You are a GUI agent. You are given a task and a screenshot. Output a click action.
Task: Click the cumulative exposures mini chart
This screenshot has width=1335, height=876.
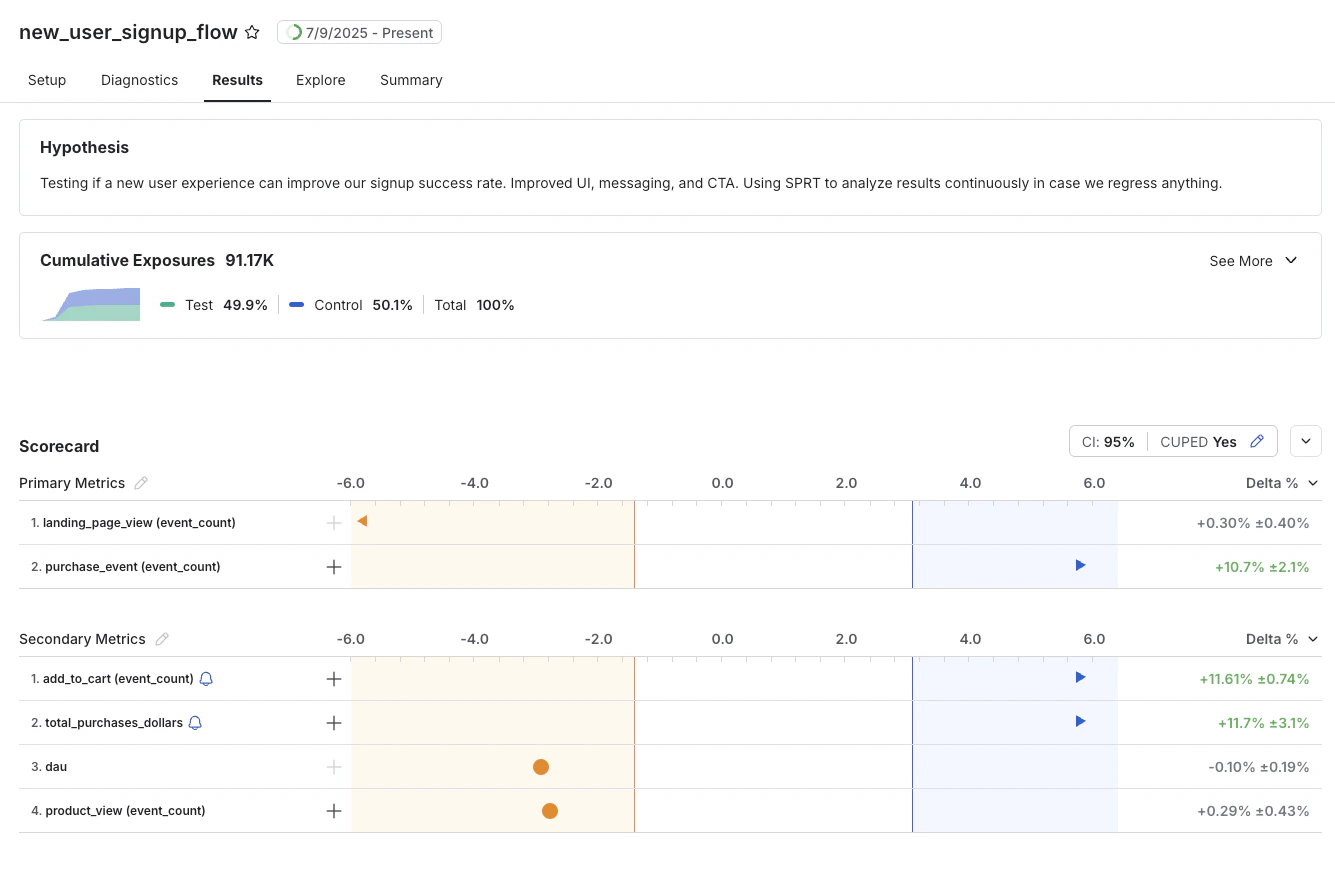pos(90,302)
